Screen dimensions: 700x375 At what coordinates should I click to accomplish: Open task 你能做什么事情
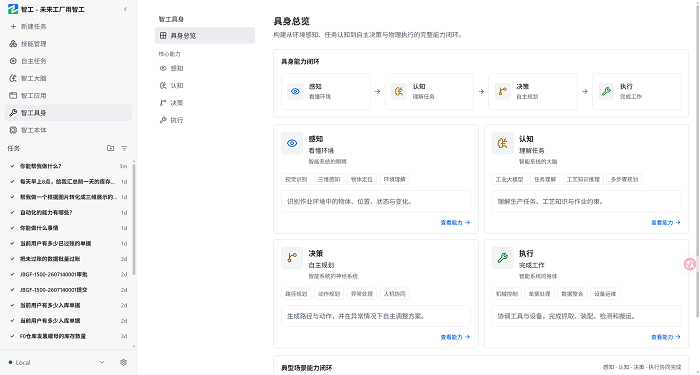click(x=69, y=228)
